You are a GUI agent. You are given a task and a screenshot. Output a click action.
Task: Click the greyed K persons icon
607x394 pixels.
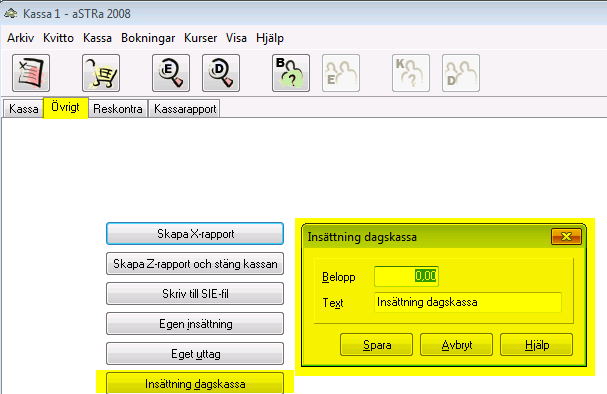411,73
